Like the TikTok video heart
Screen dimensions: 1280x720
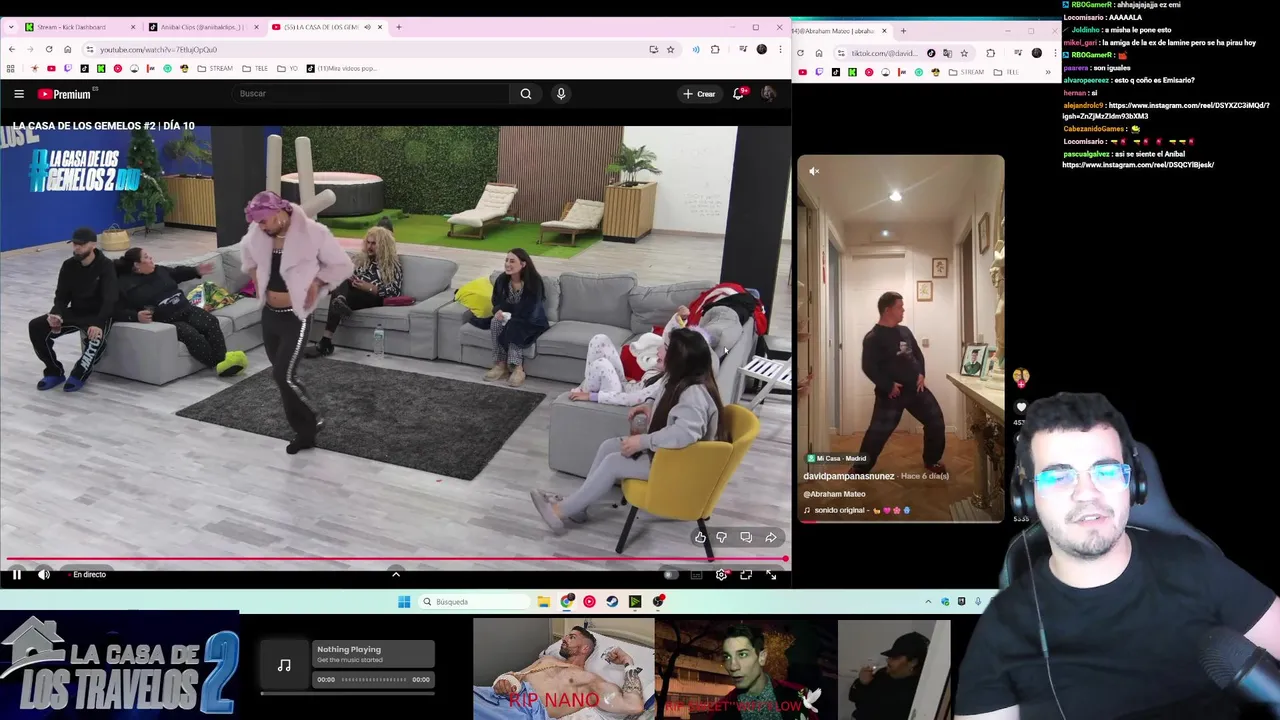[1021, 407]
